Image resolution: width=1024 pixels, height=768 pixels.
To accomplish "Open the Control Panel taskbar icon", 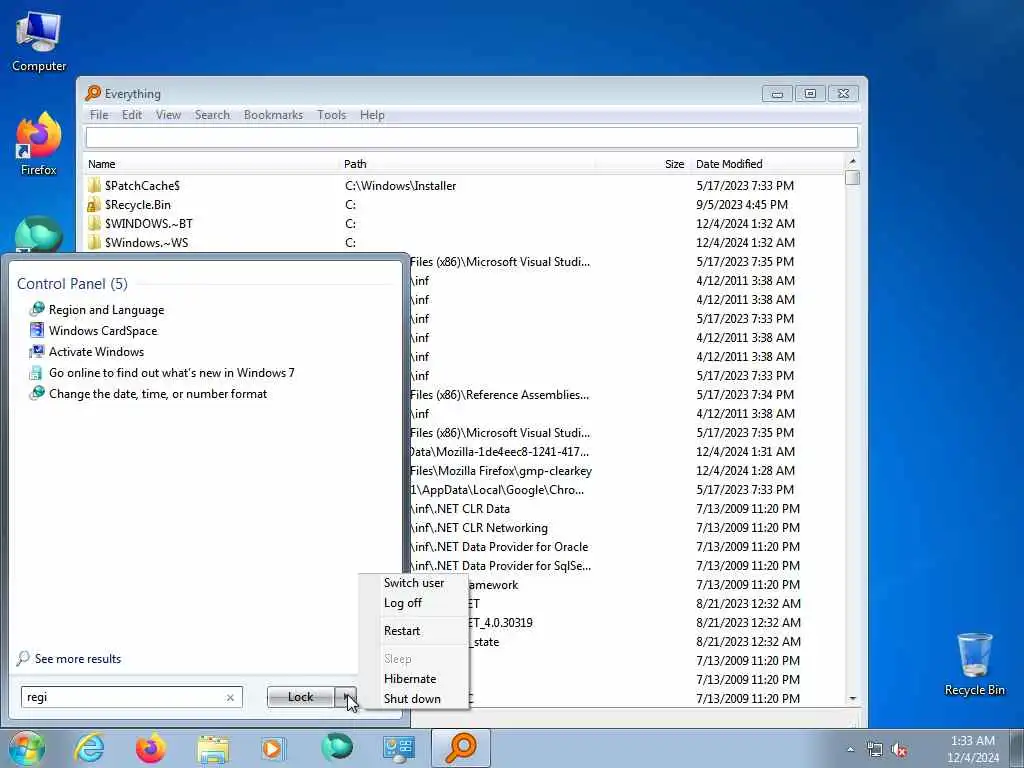I will tap(398, 748).
